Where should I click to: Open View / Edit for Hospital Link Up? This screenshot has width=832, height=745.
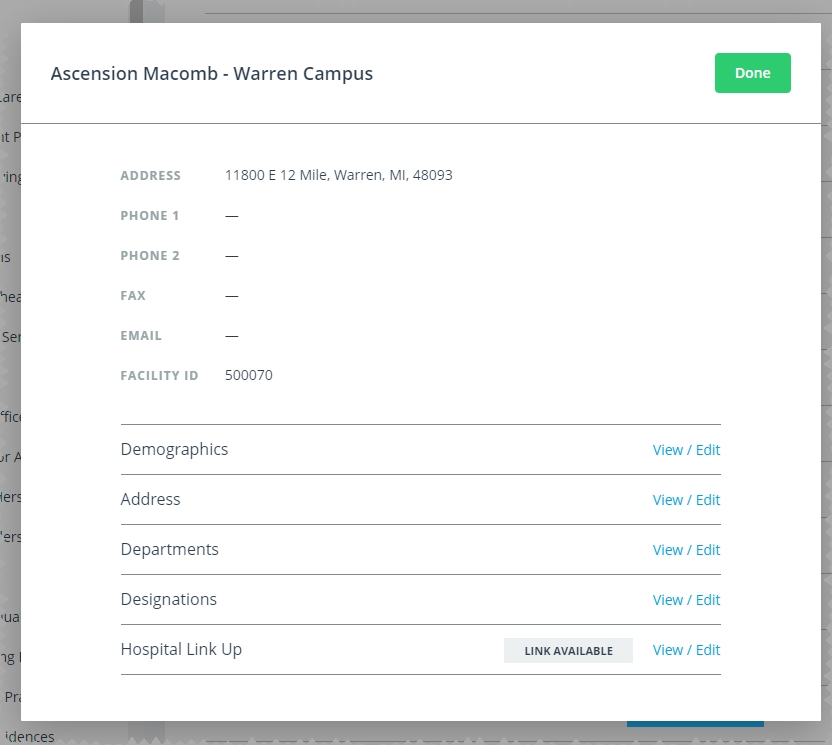tap(686, 650)
